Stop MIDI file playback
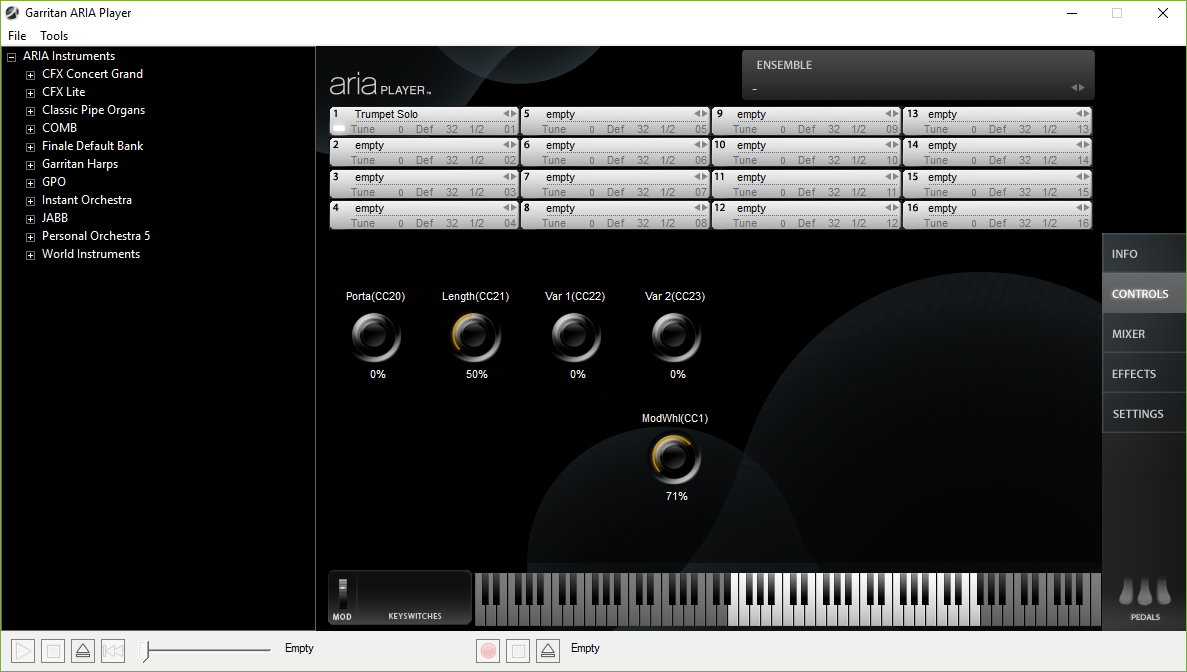This screenshot has height=672, width=1187. (x=53, y=651)
